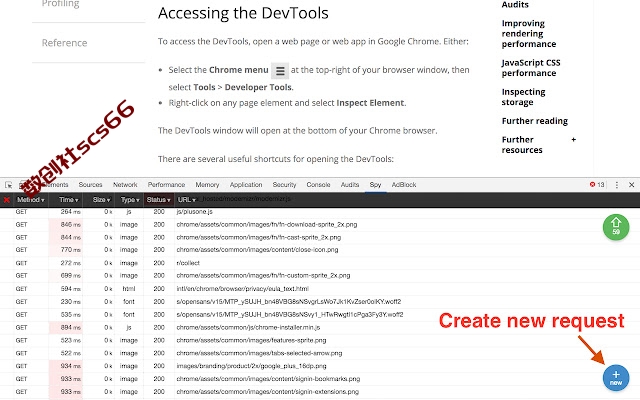Switch to the Console tab

point(318,185)
